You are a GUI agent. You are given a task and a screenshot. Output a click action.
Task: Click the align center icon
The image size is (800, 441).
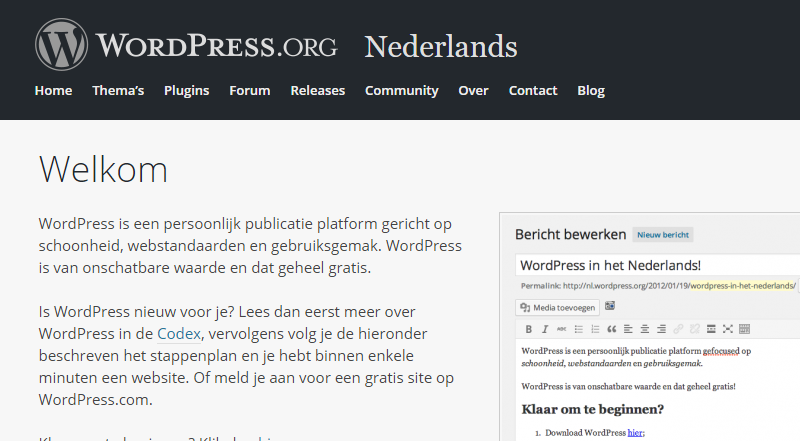click(x=645, y=329)
